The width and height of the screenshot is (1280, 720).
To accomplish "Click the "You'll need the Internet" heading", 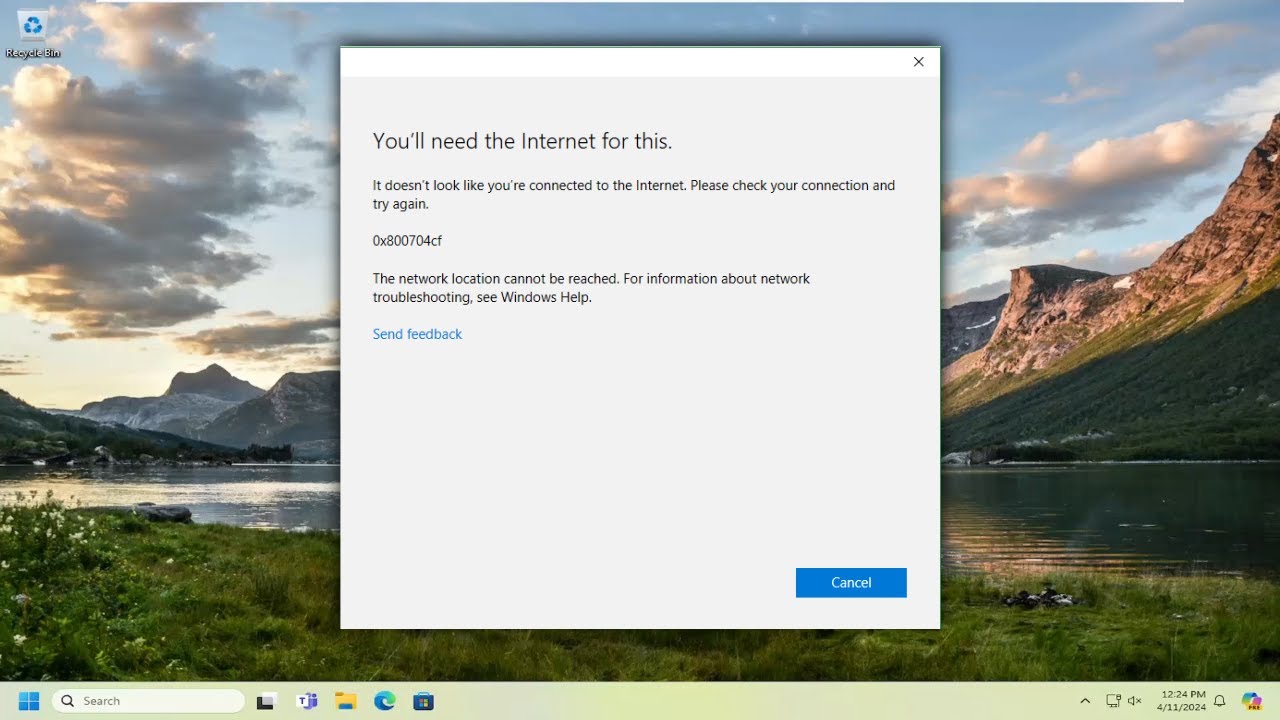I will (522, 141).
